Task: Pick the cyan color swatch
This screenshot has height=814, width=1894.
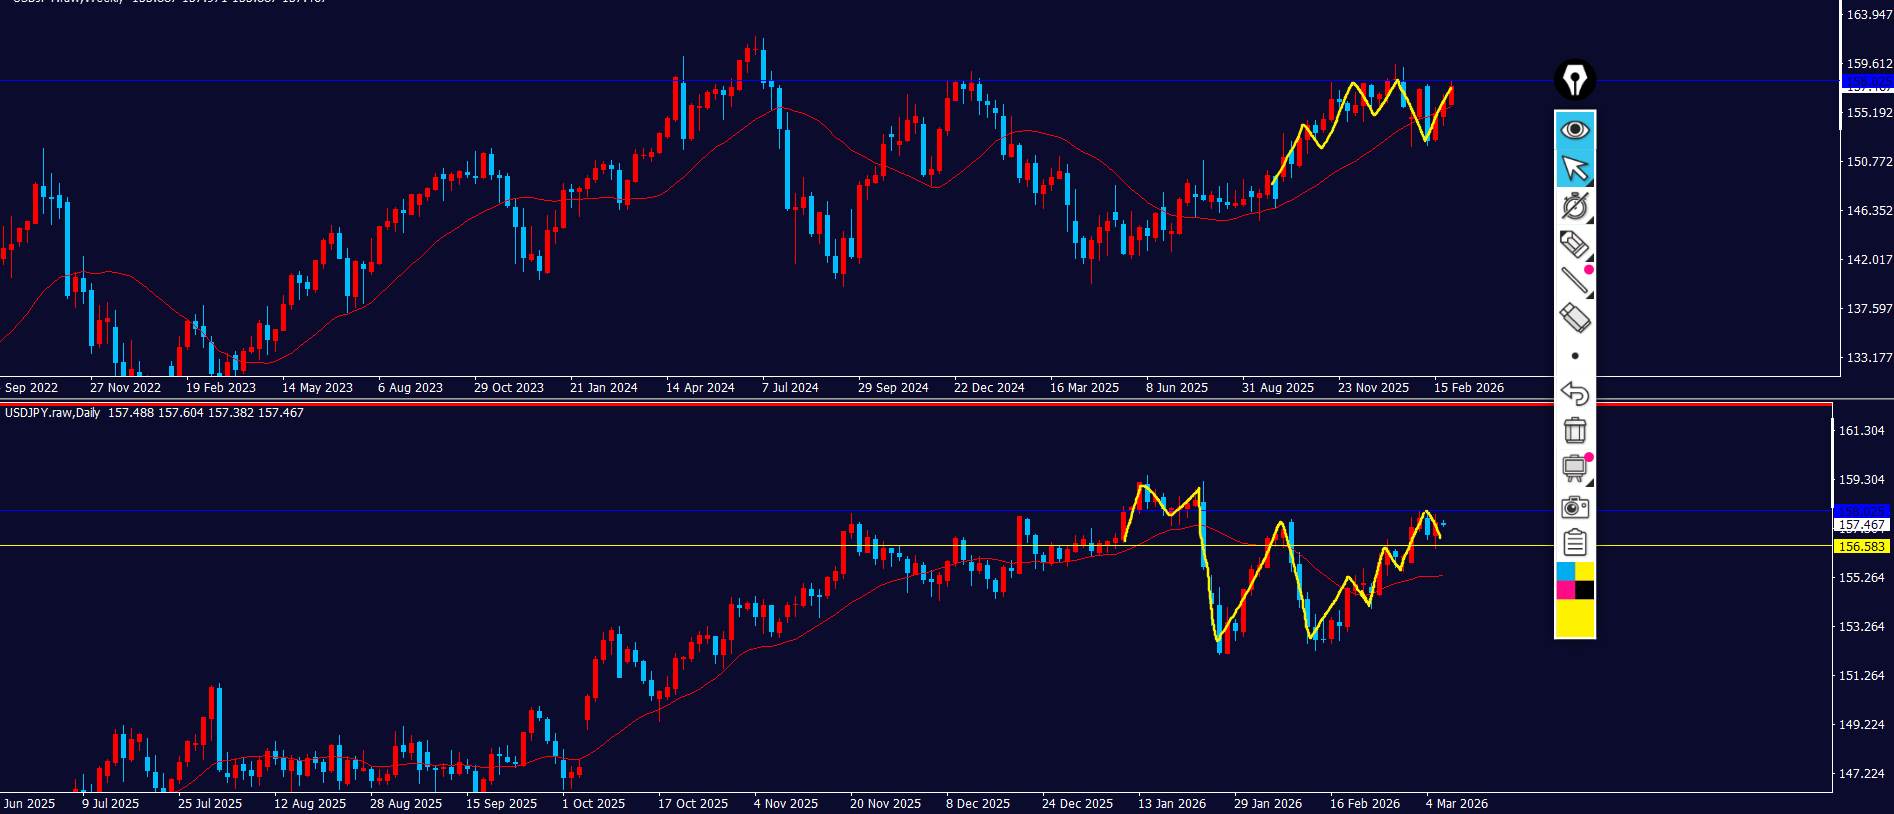Action: pyautogui.click(x=1565, y=571)
